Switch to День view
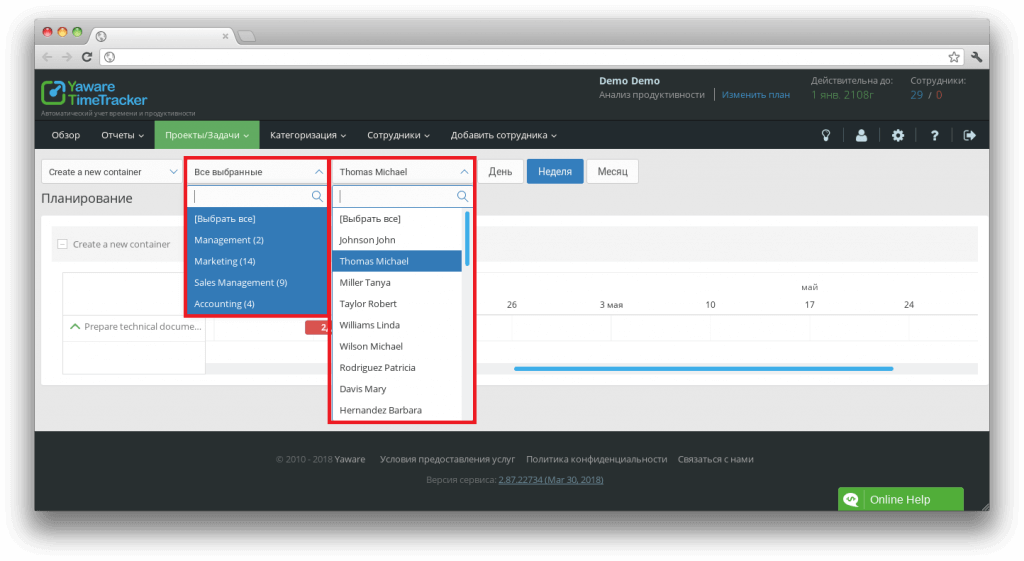This screenshot has width=1024, height=561. coord(500,172)
